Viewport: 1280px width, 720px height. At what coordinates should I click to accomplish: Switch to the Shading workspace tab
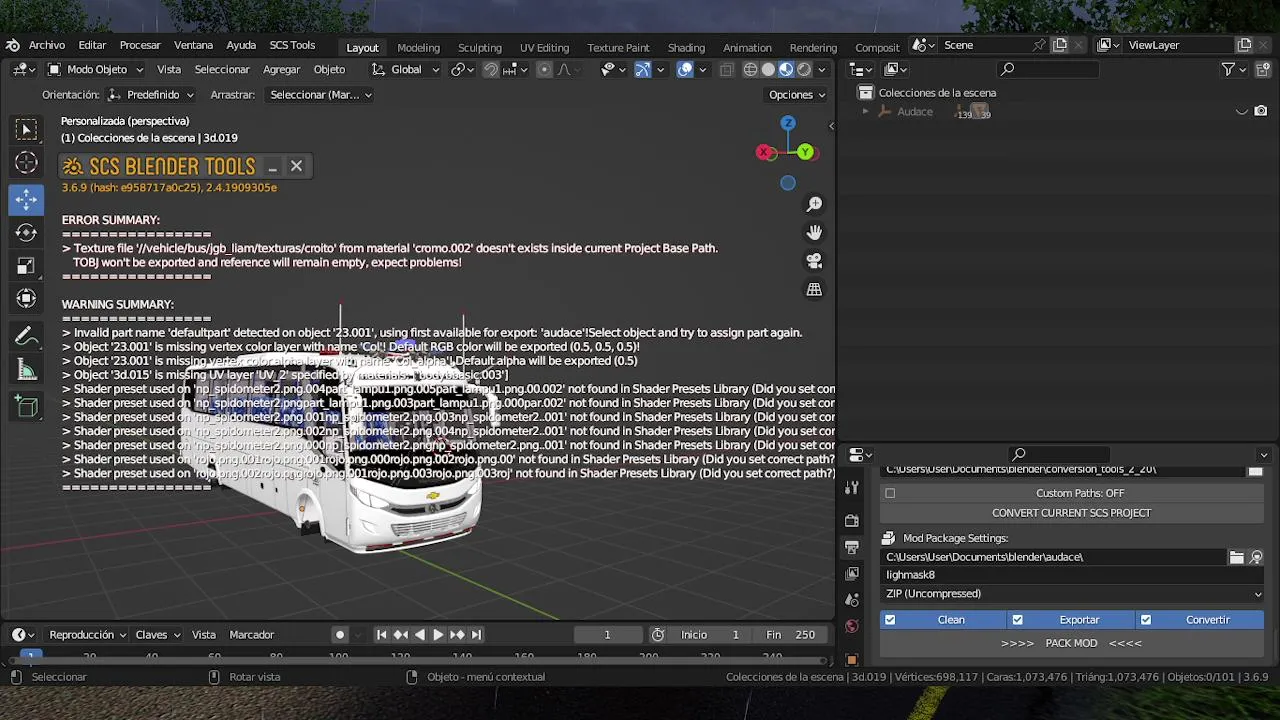tap(686, 47)
